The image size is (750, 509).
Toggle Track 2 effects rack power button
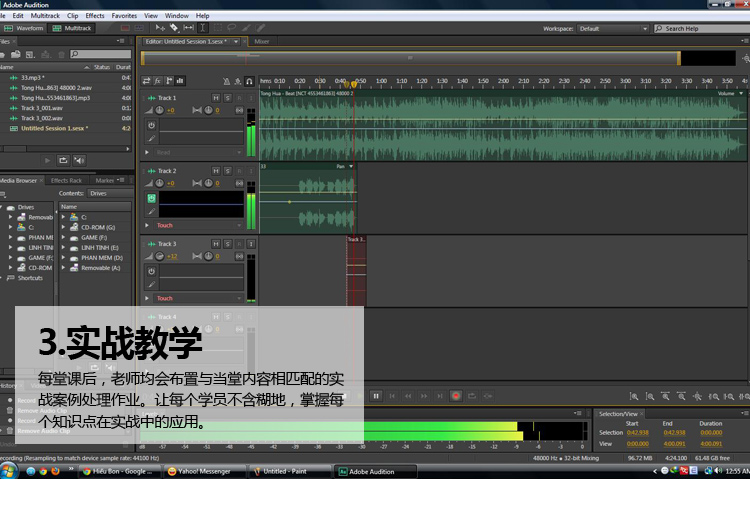152,198
